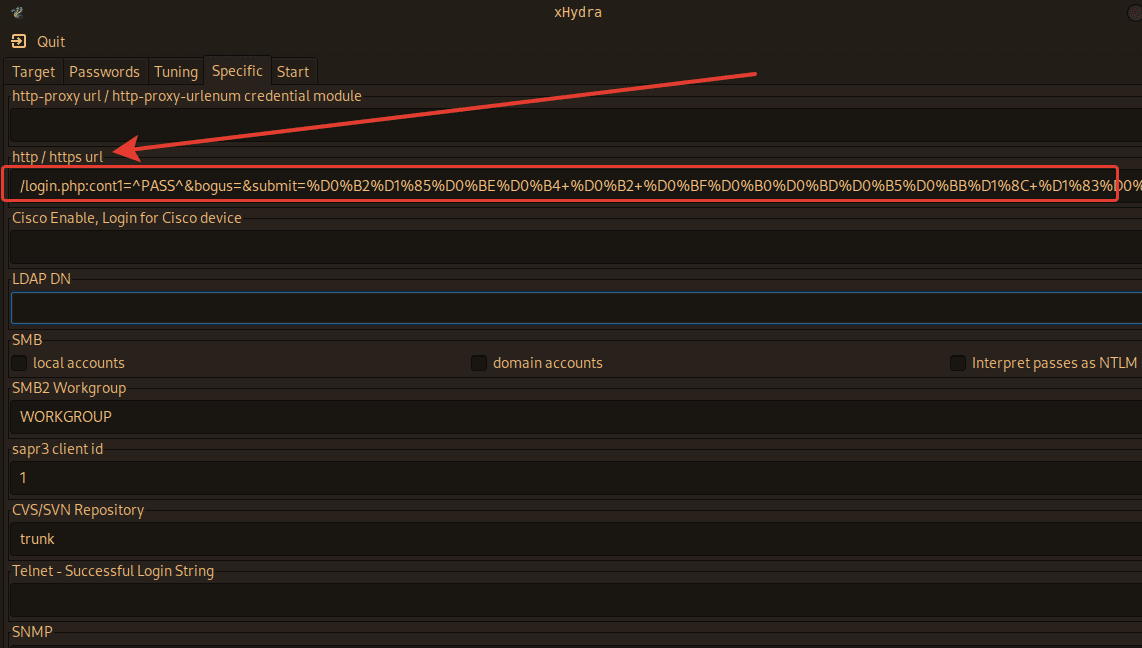Viewport: 1142px width, 648px height.
Task: Open the Passwords tab
Action: tap(104, 72)
